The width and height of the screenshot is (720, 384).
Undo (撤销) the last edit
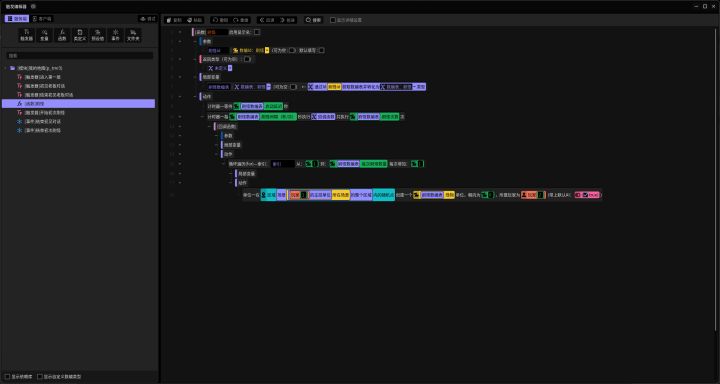[x=220, y=20]
